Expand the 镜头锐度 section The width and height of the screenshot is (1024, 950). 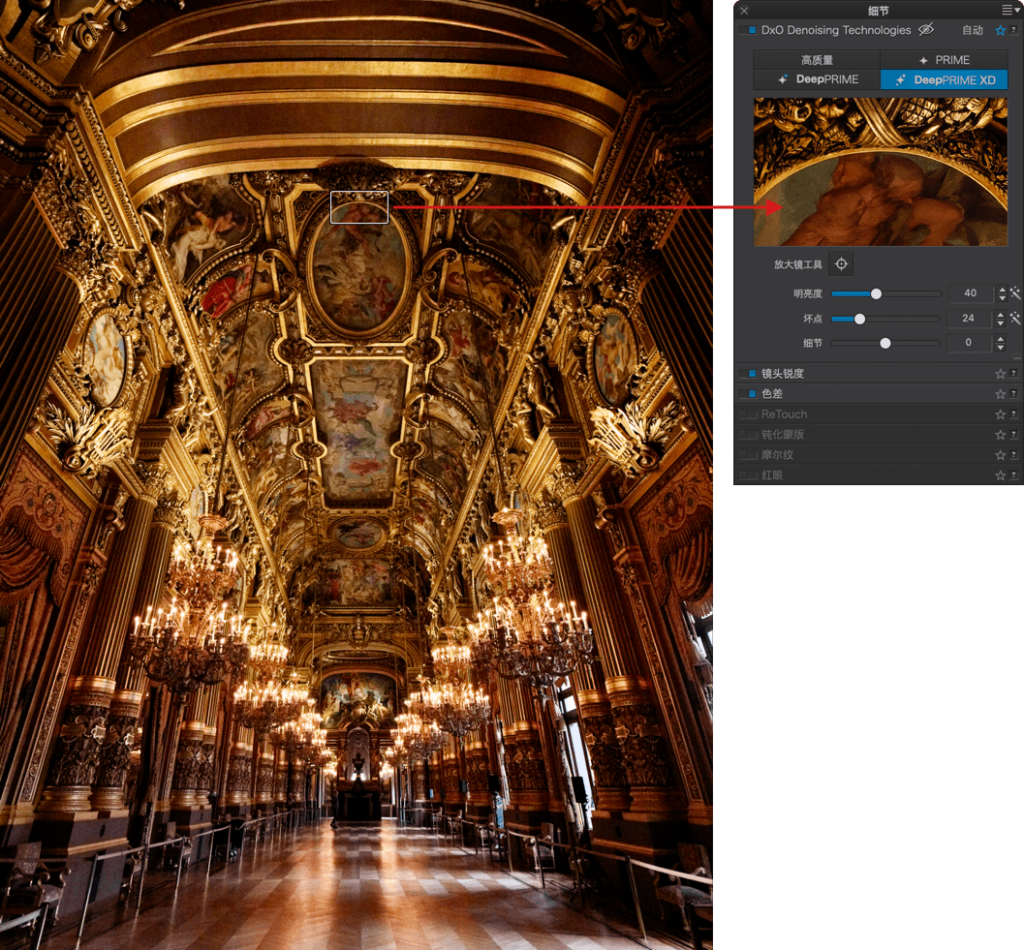tap(782, 373)
